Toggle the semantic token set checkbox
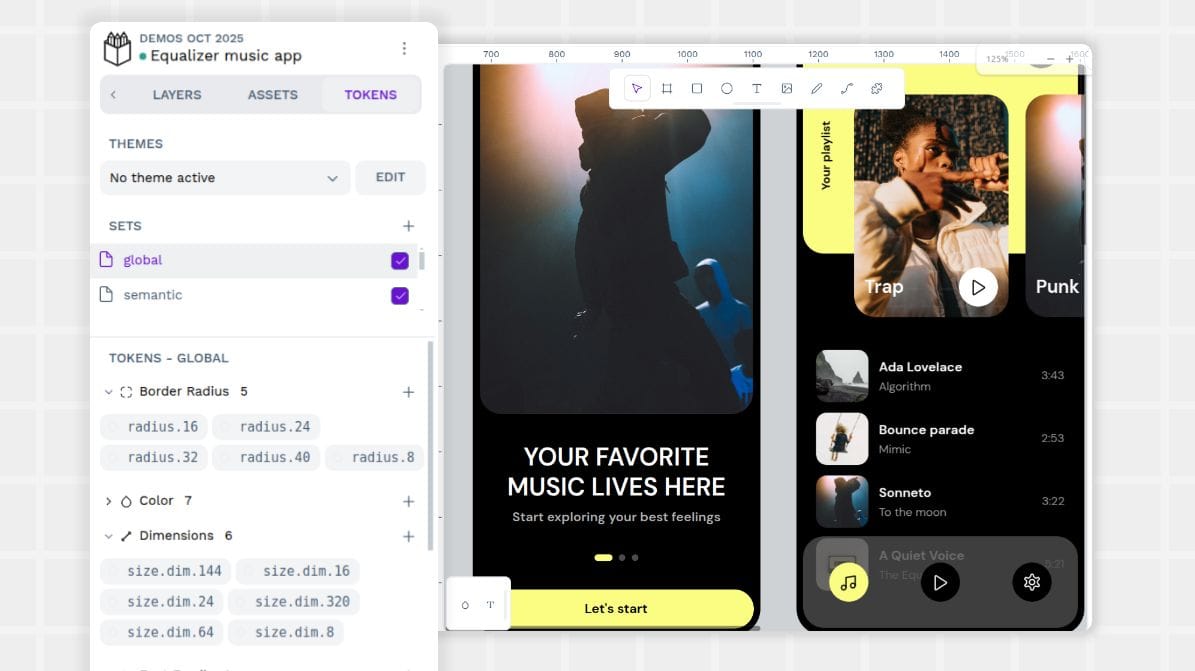Screen dimensions: 1195x671 (399, 295)
